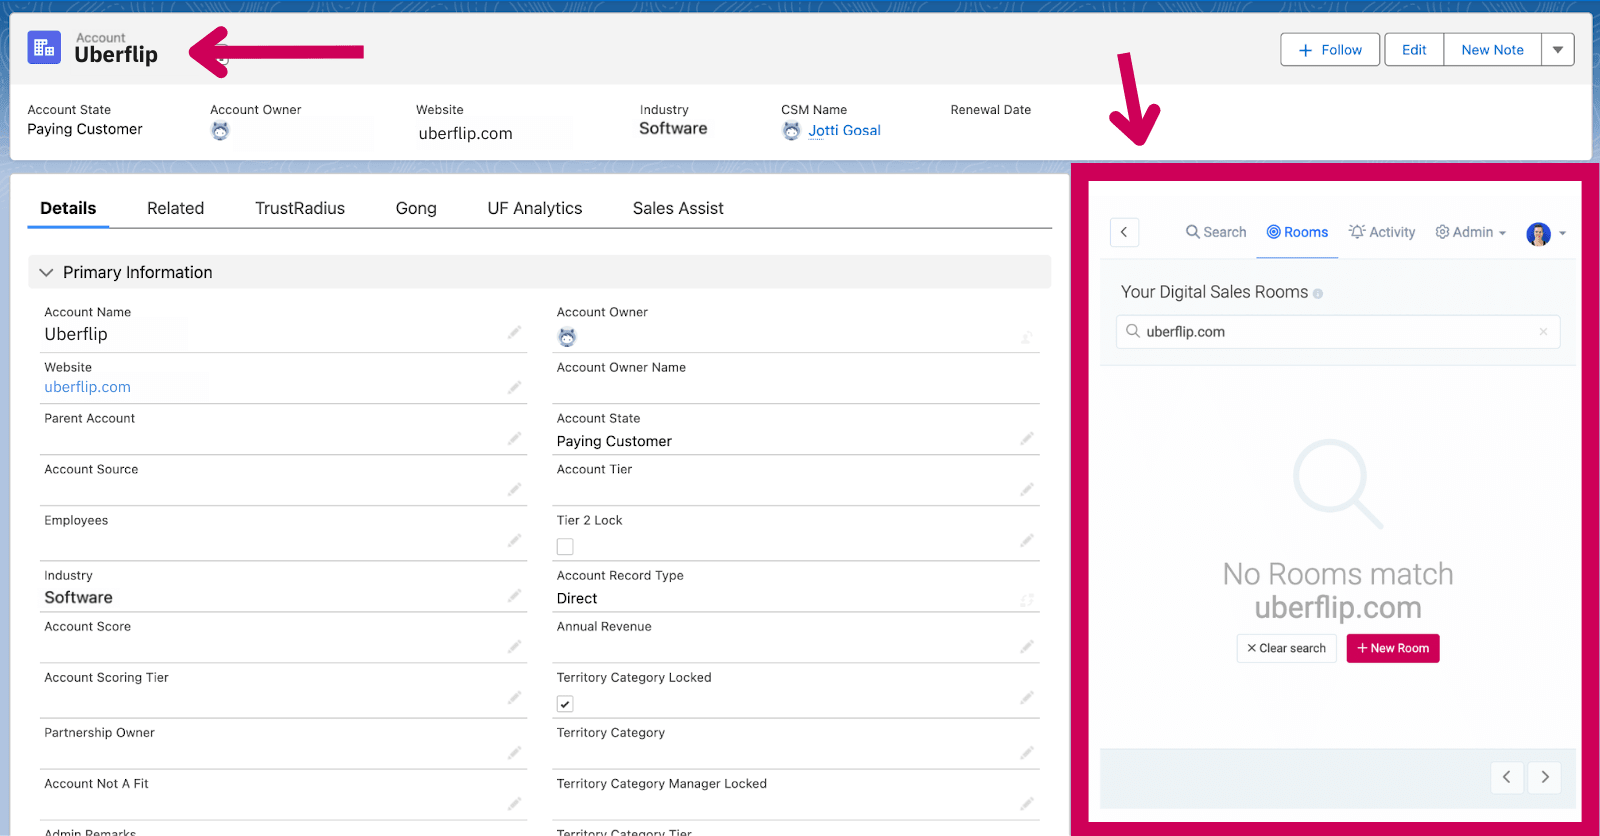The width and height of the screenshot is (1600, 836).
Task: Collapse the Primary Information section
Action: pyautogui.click(x=46, y=272)
